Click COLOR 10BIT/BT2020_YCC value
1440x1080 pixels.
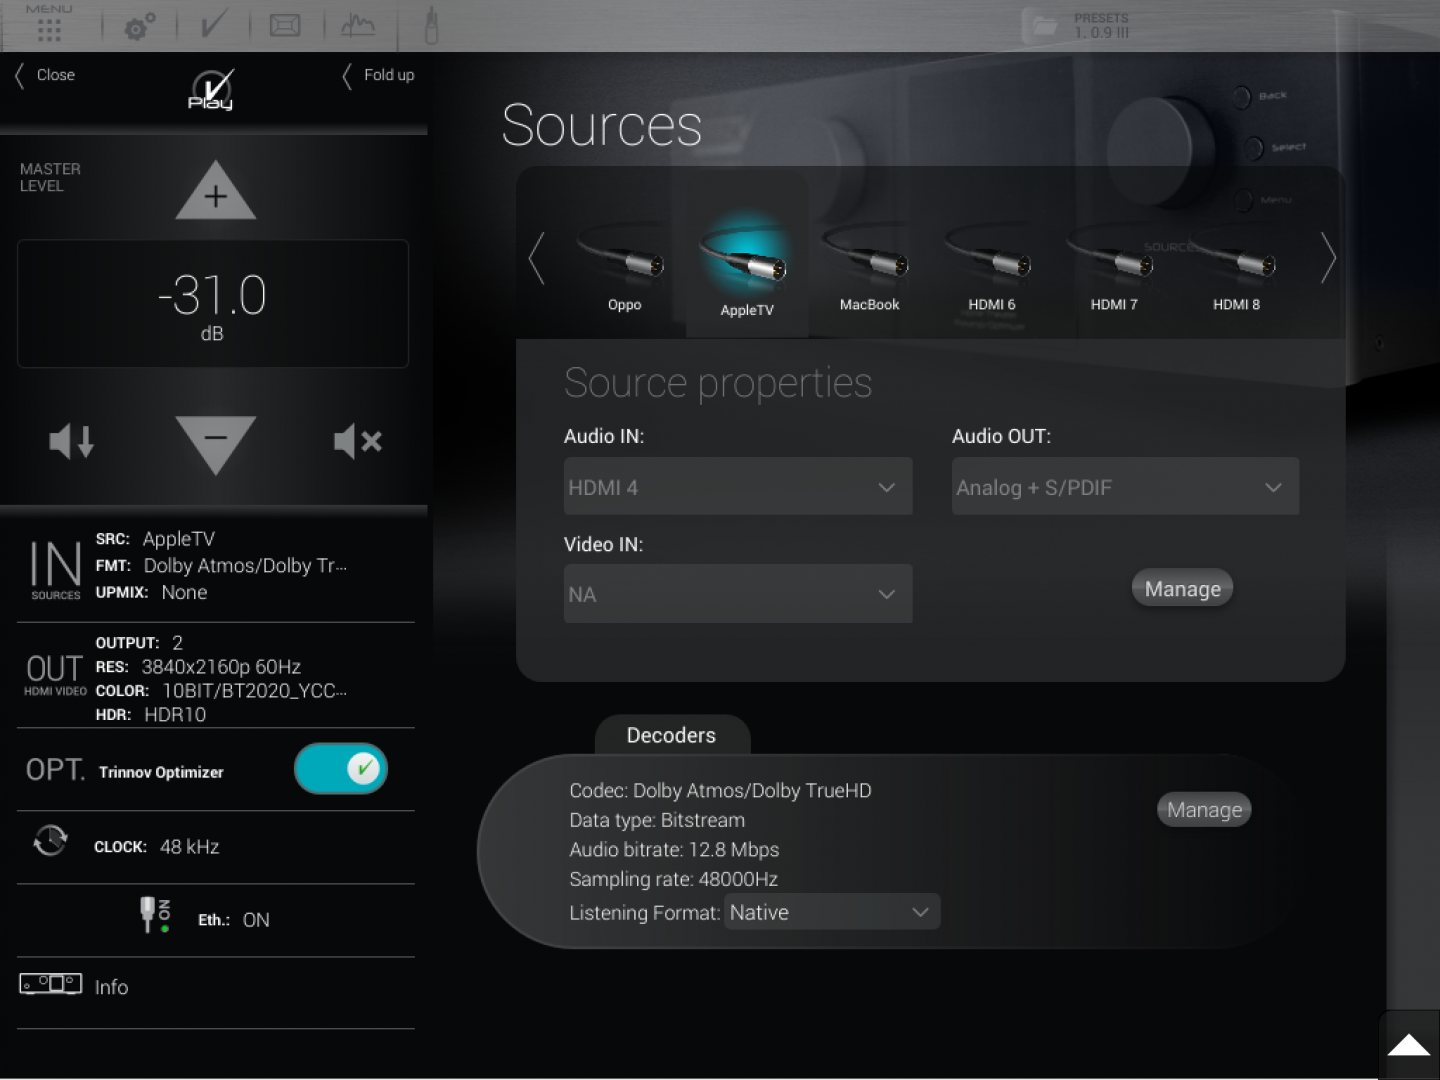[254, 691]
